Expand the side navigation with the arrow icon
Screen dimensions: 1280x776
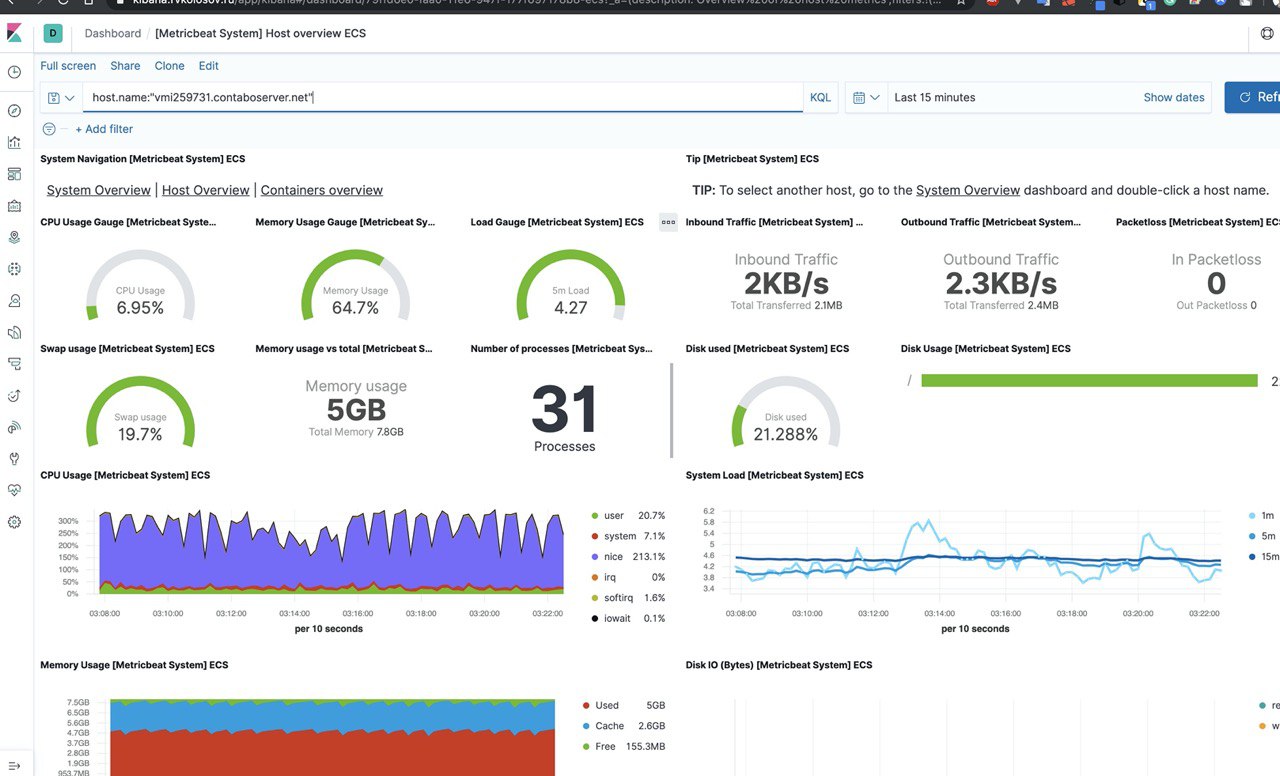click(14, 765)
